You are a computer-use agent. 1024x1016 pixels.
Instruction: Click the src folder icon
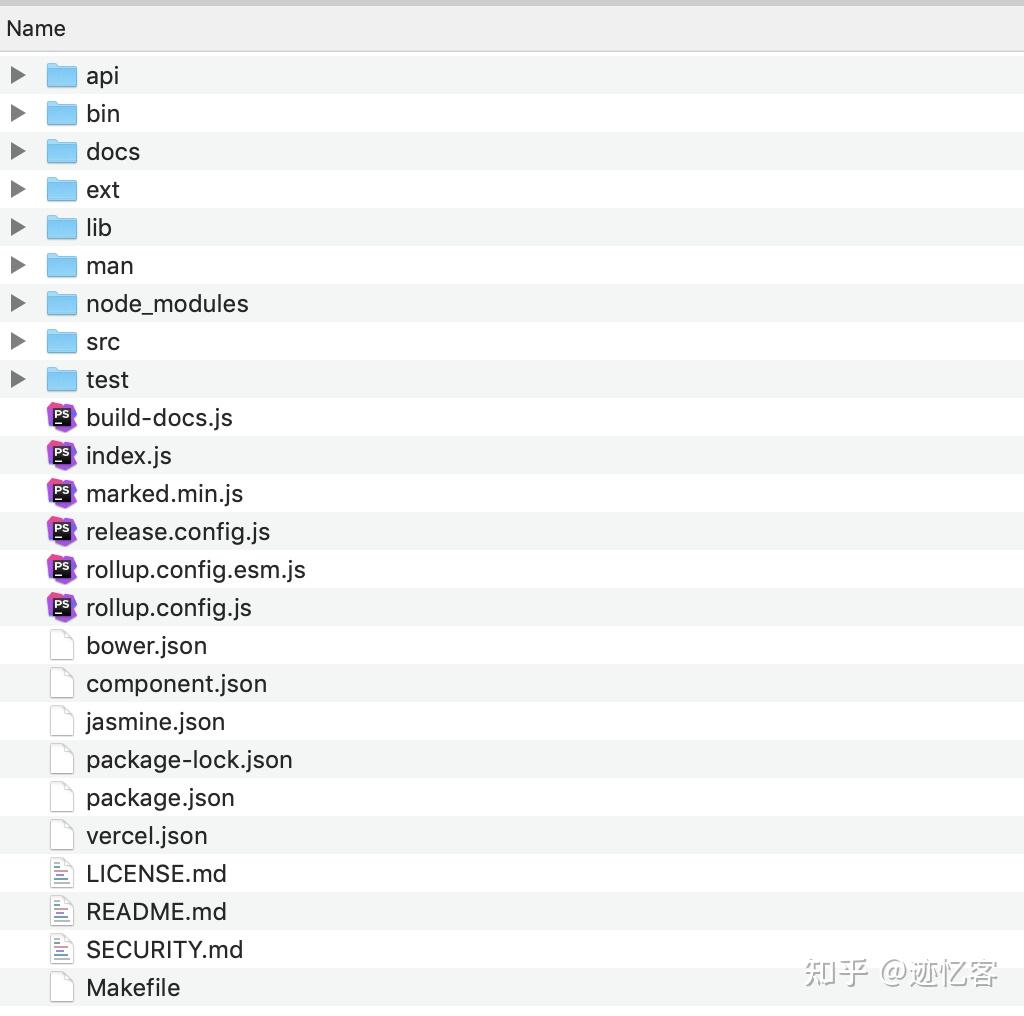coord(61,341)
